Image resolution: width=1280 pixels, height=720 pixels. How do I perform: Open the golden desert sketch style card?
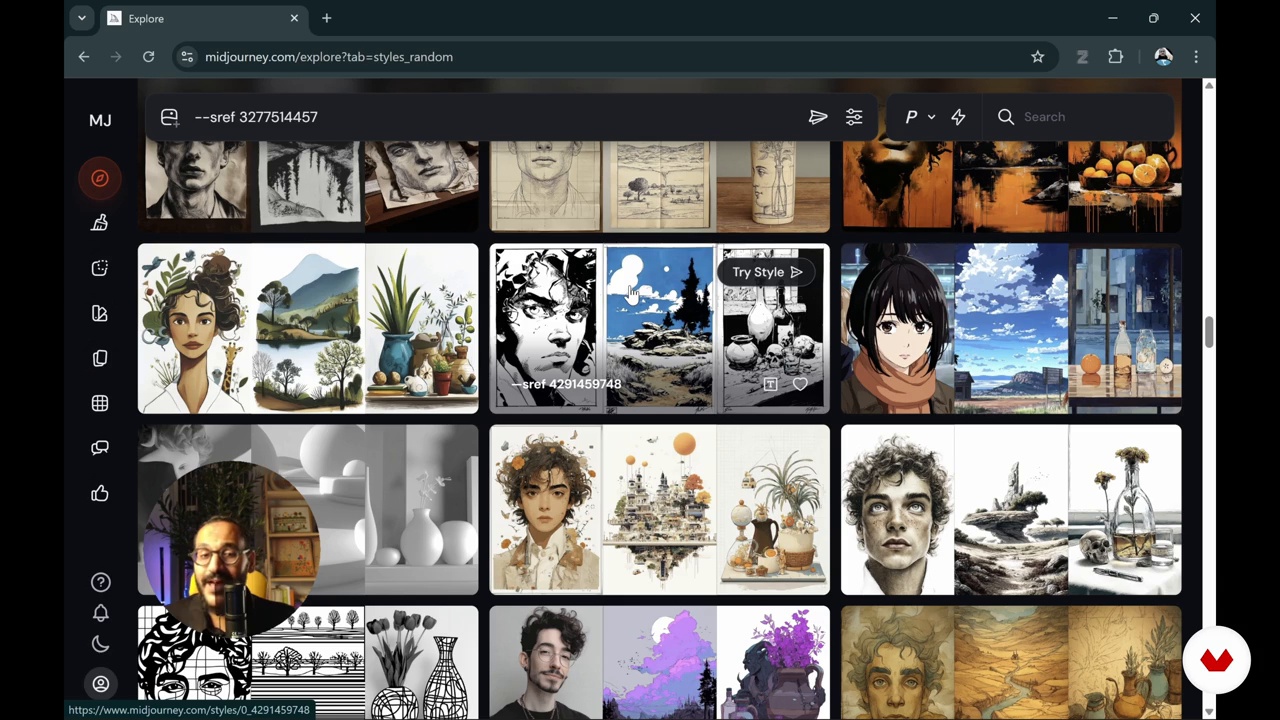(x=1011, y=662)
